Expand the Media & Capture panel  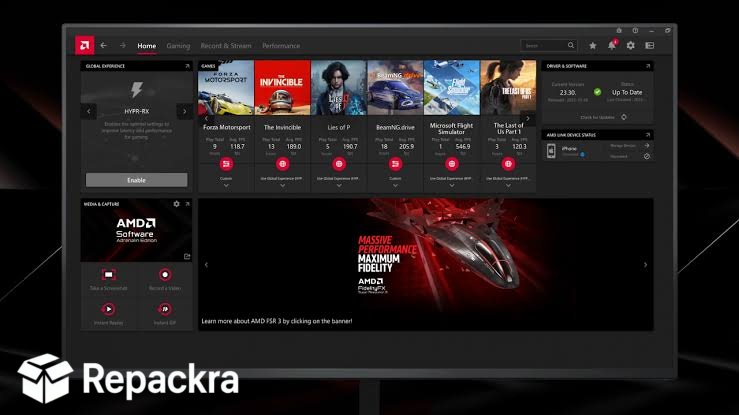pyautogui.click(x=187, y=204)
